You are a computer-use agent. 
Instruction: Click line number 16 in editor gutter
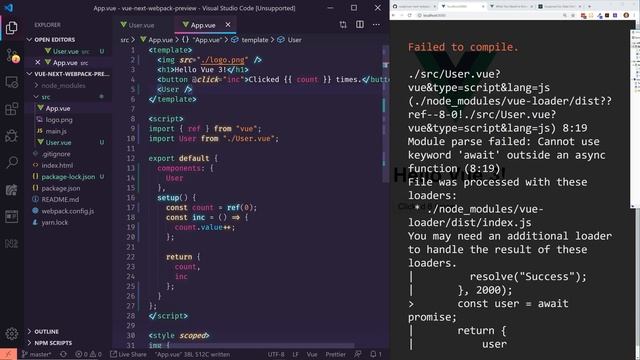[x=131, y=198]
